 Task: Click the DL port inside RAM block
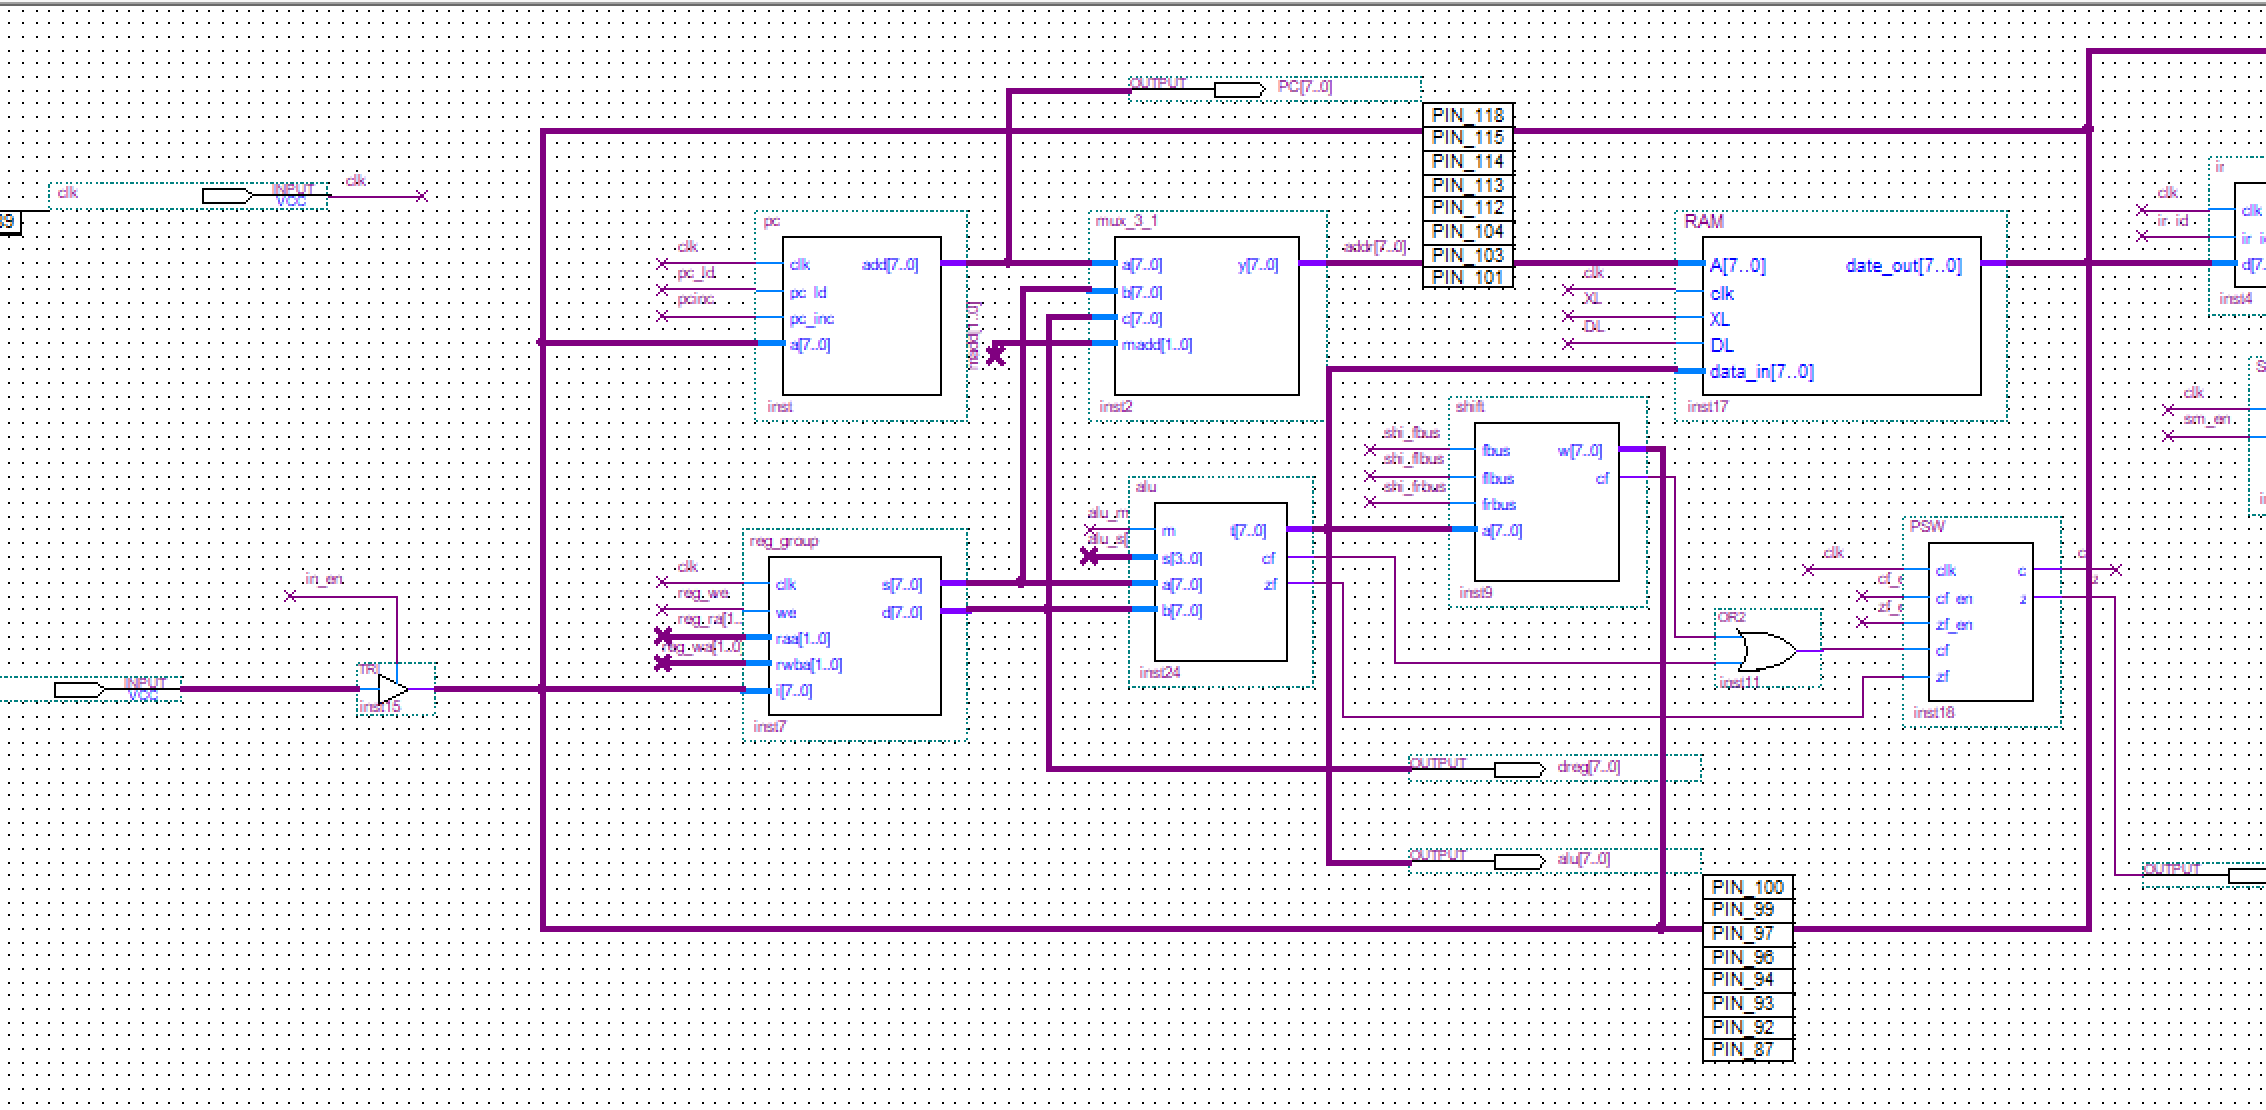click(x=1721, y=346)
